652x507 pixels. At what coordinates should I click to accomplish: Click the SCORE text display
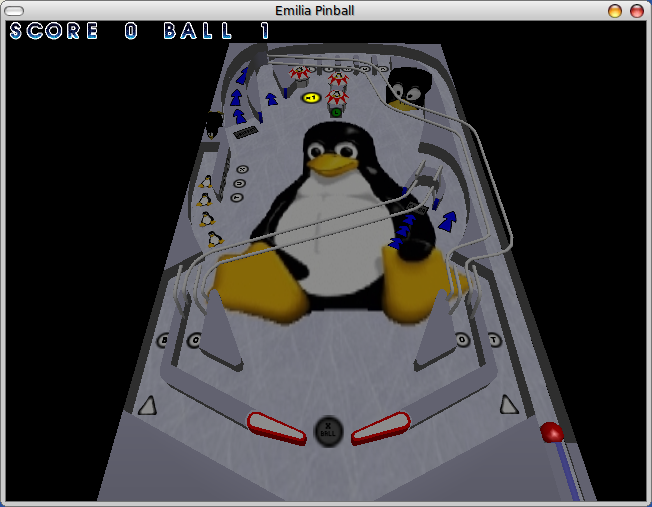pyautogui.click(x=55, y=31)
